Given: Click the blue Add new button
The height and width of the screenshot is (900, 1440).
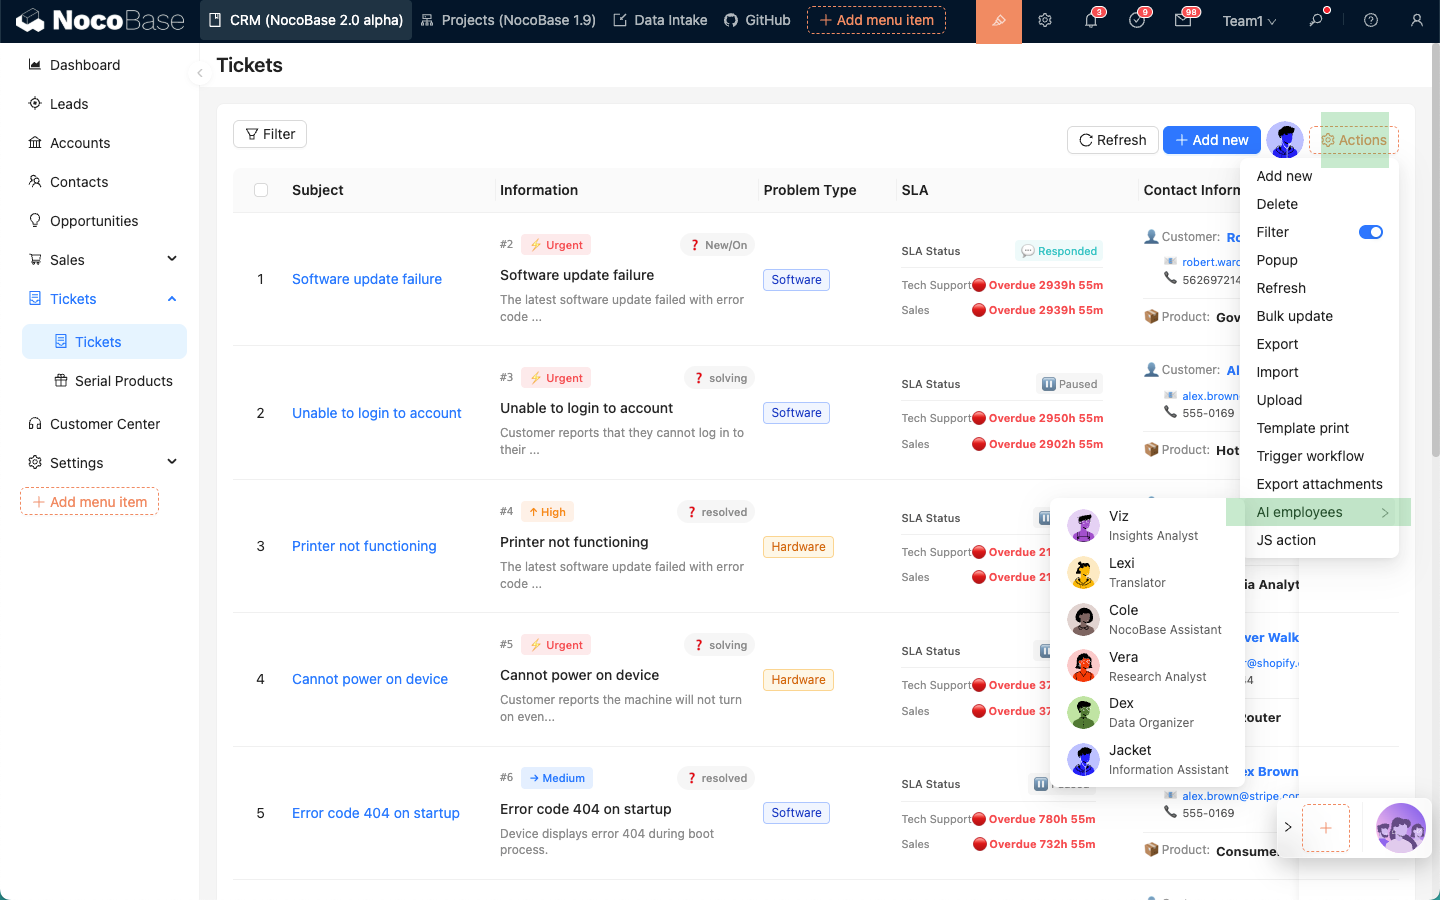Looking at the screenshot, I should point(1211,140).
